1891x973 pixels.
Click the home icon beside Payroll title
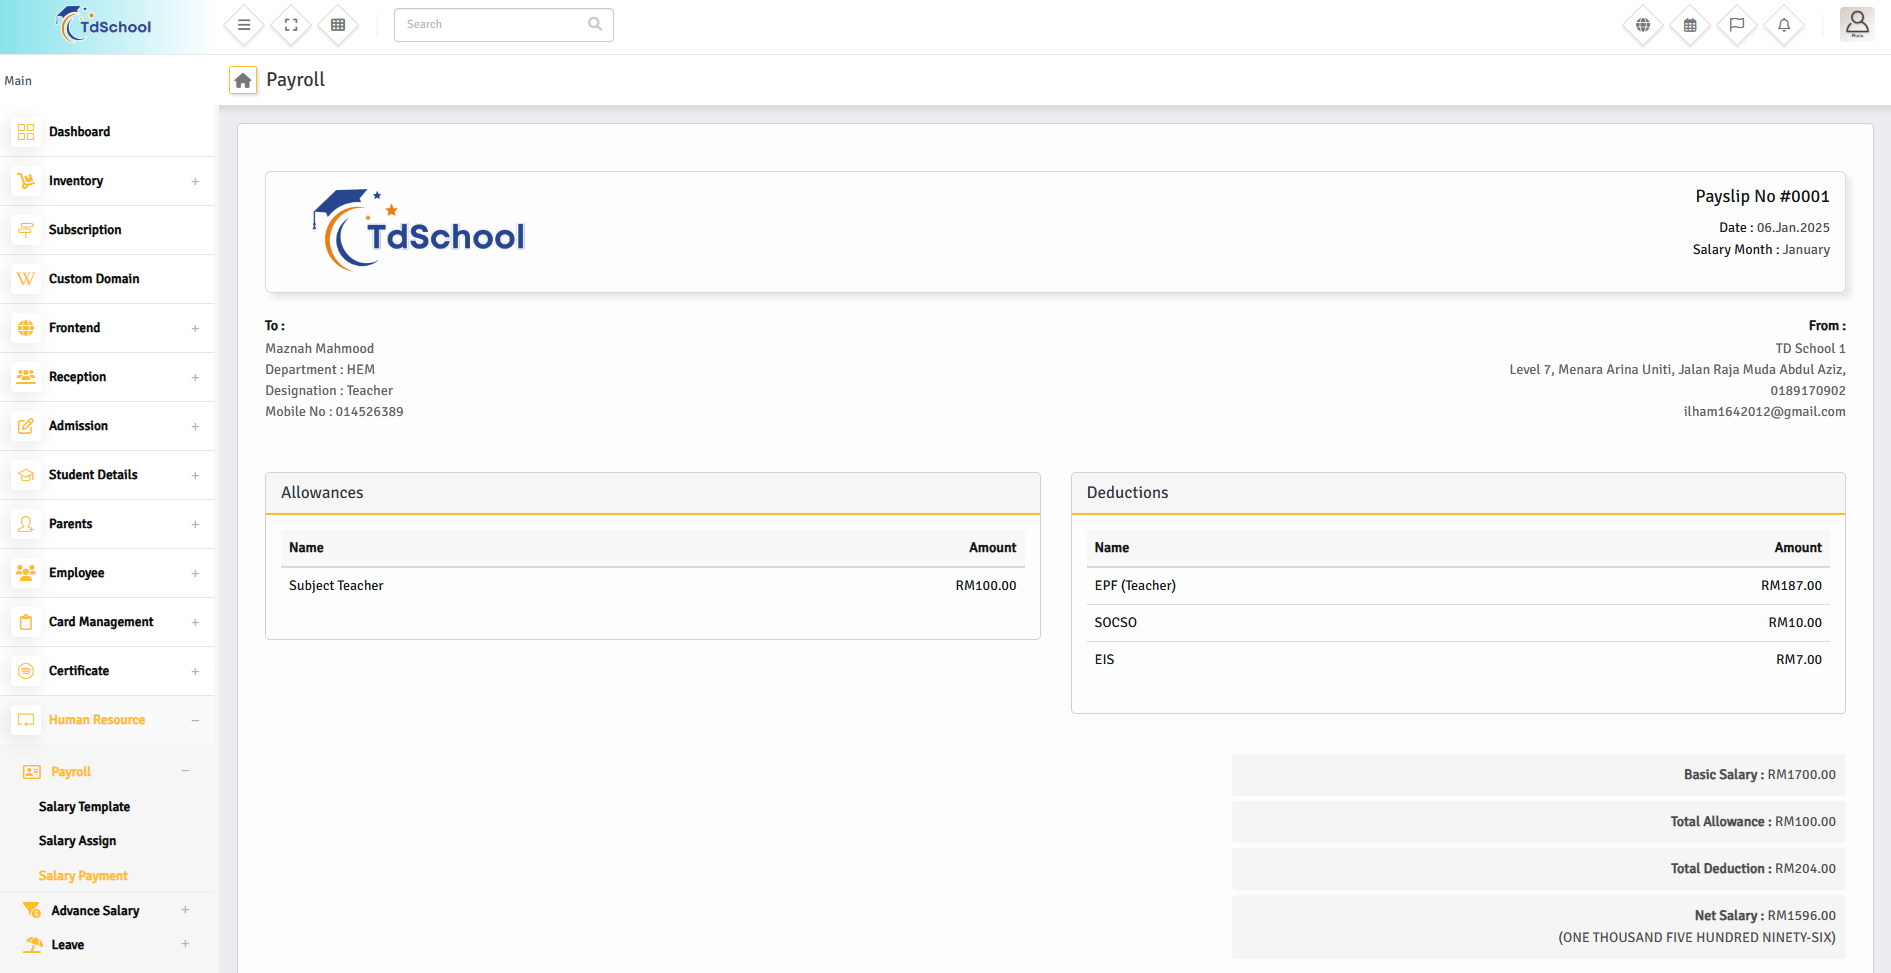(243, 80)
